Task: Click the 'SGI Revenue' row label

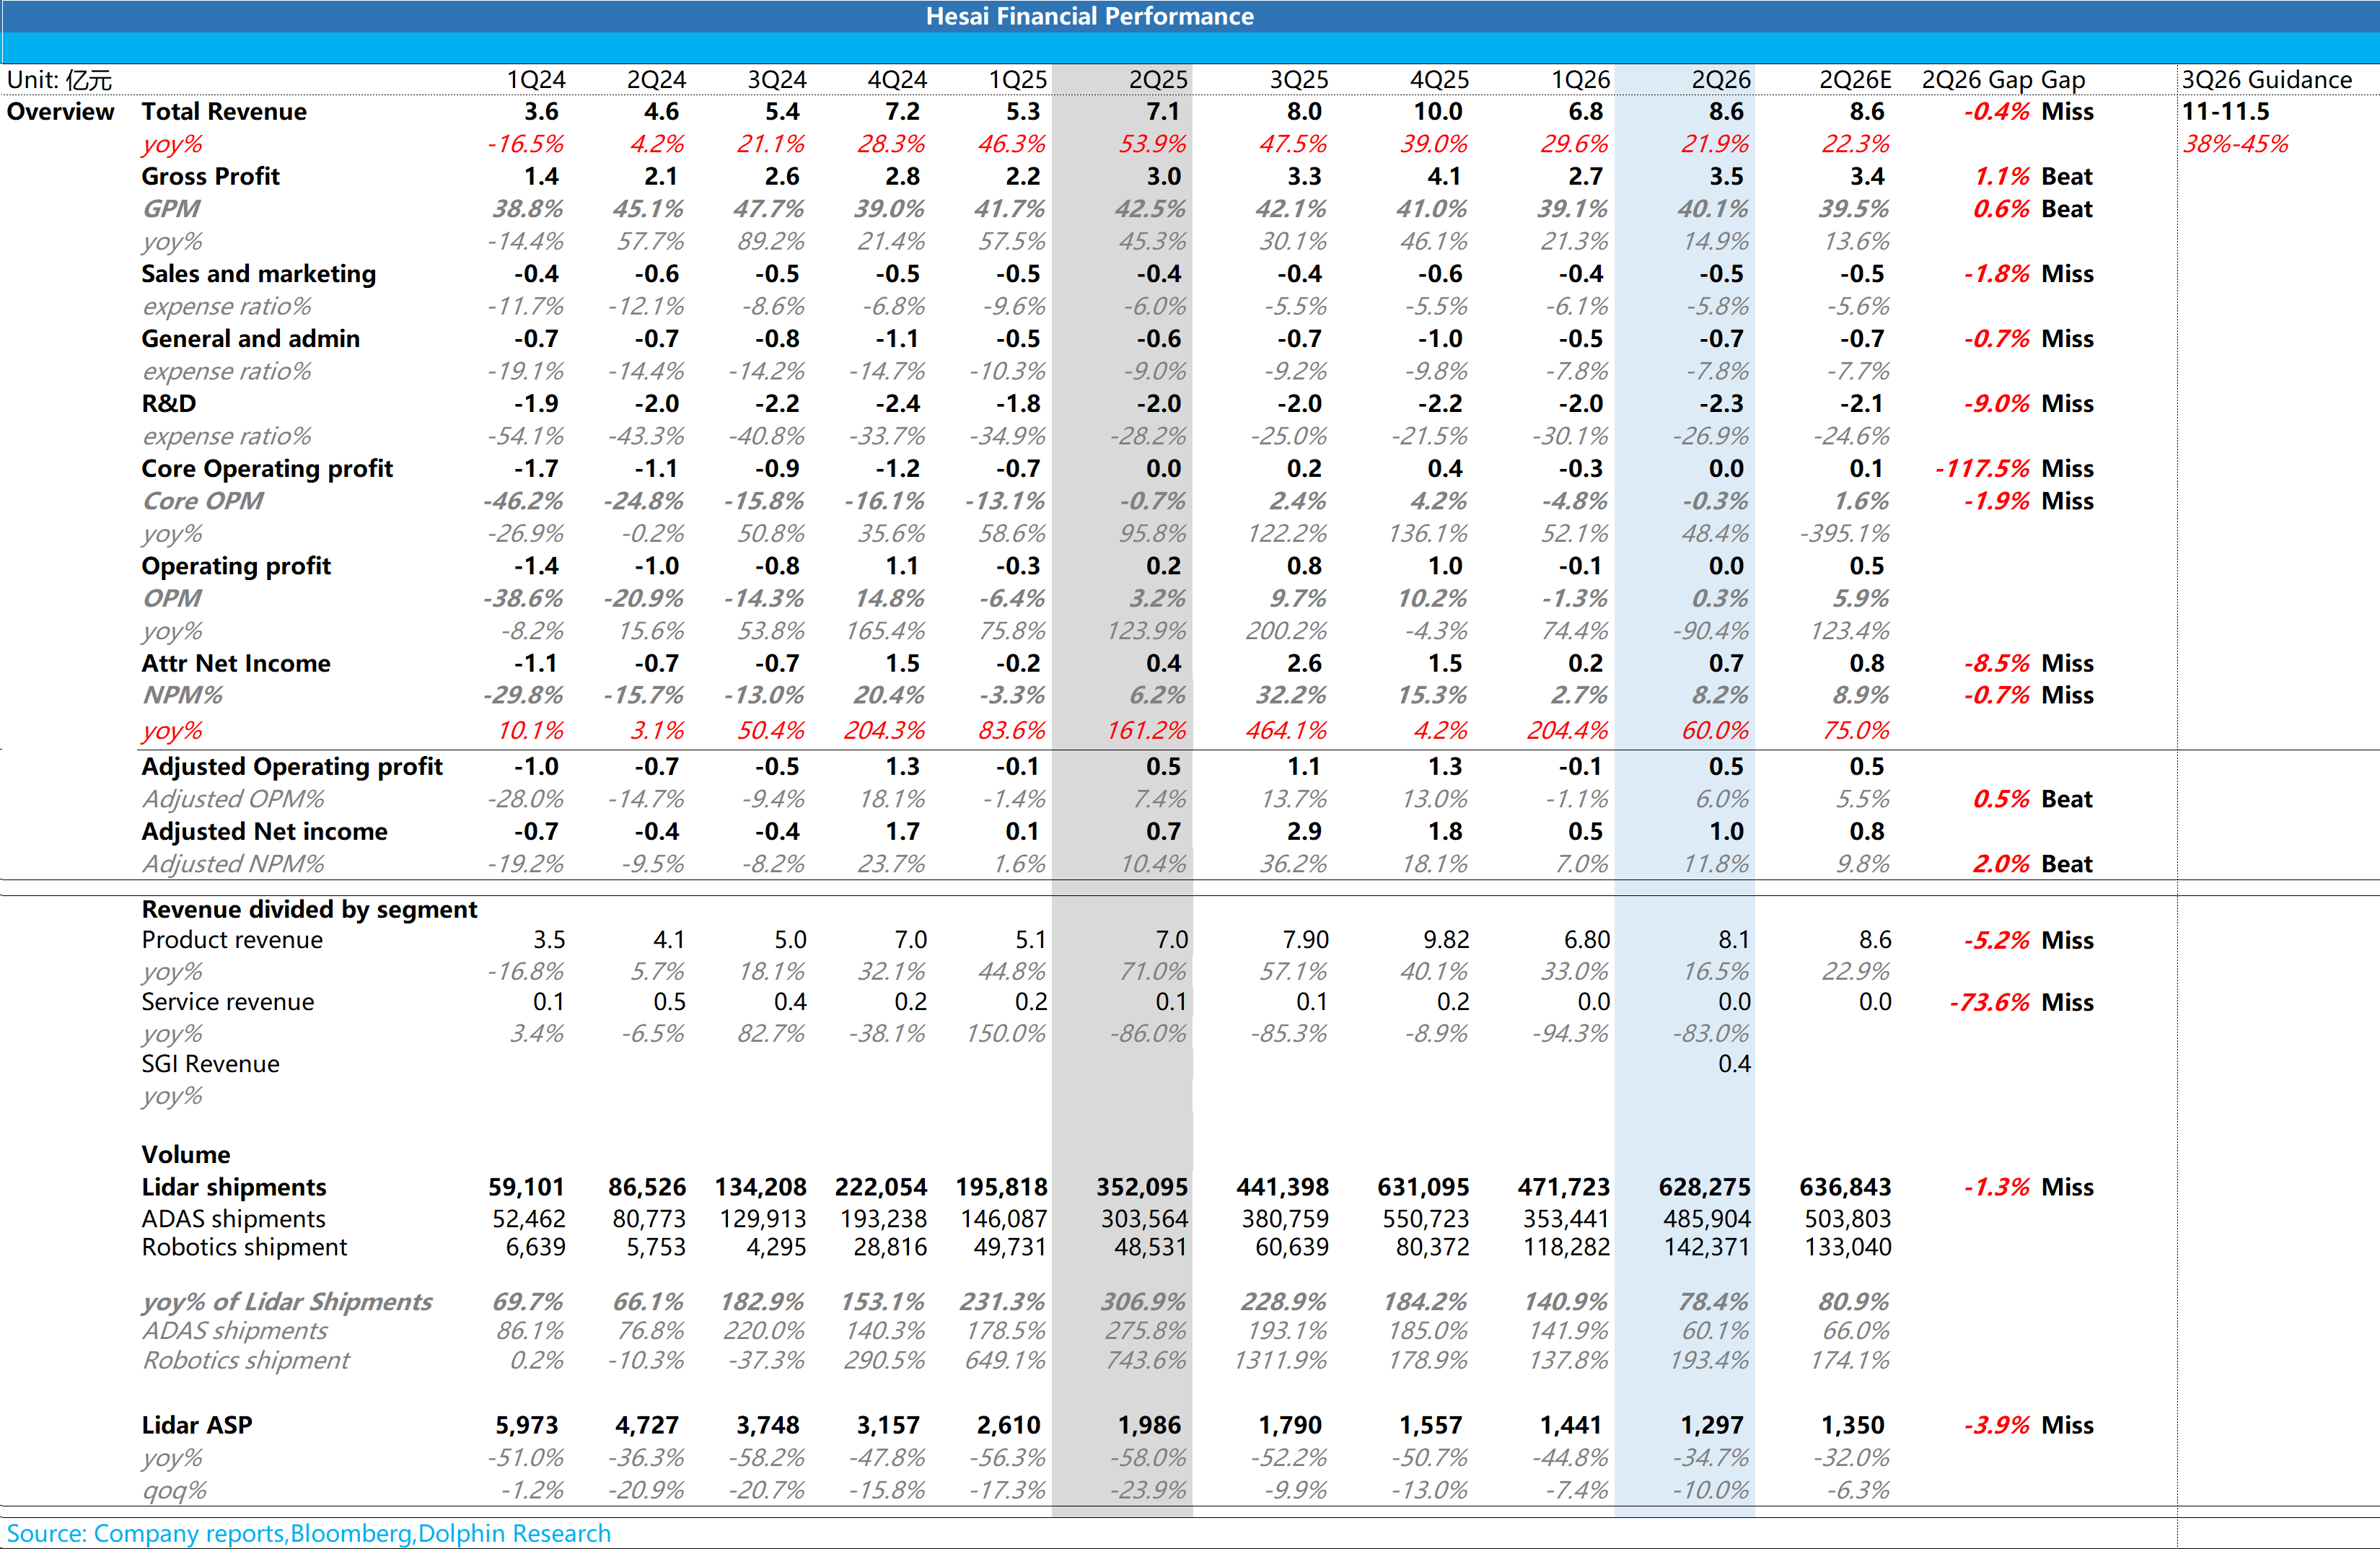Action: 210,1064
